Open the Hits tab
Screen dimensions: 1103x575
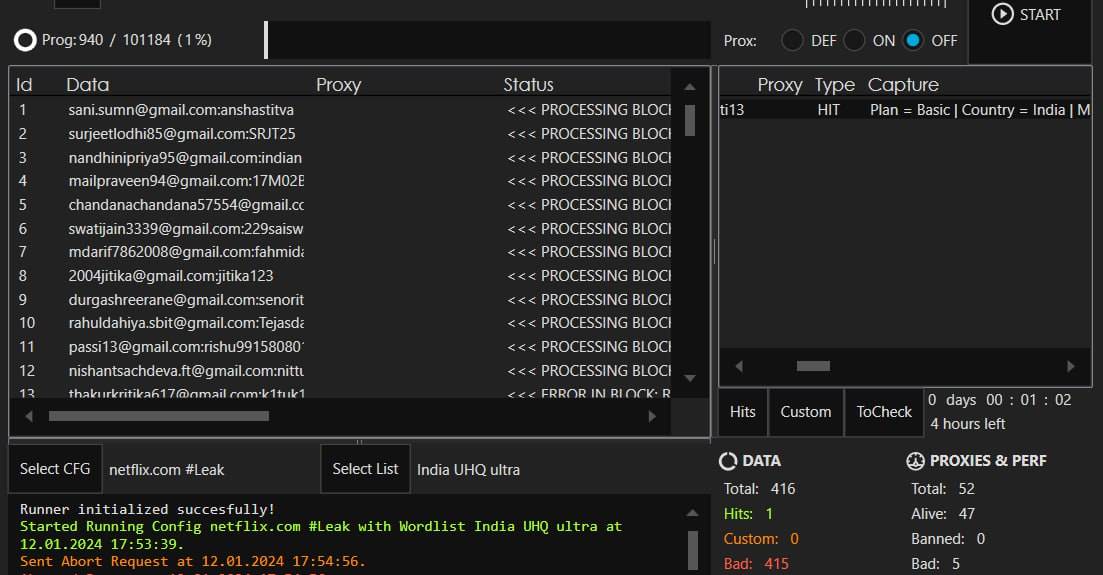pos(743,412)
